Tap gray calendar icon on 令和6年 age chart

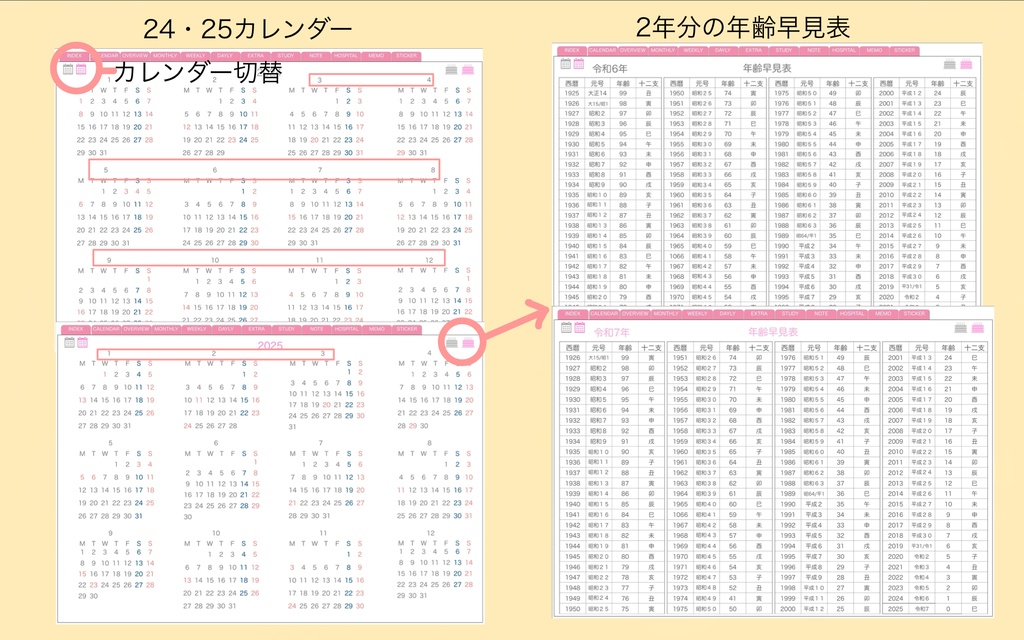click(566, 63)
